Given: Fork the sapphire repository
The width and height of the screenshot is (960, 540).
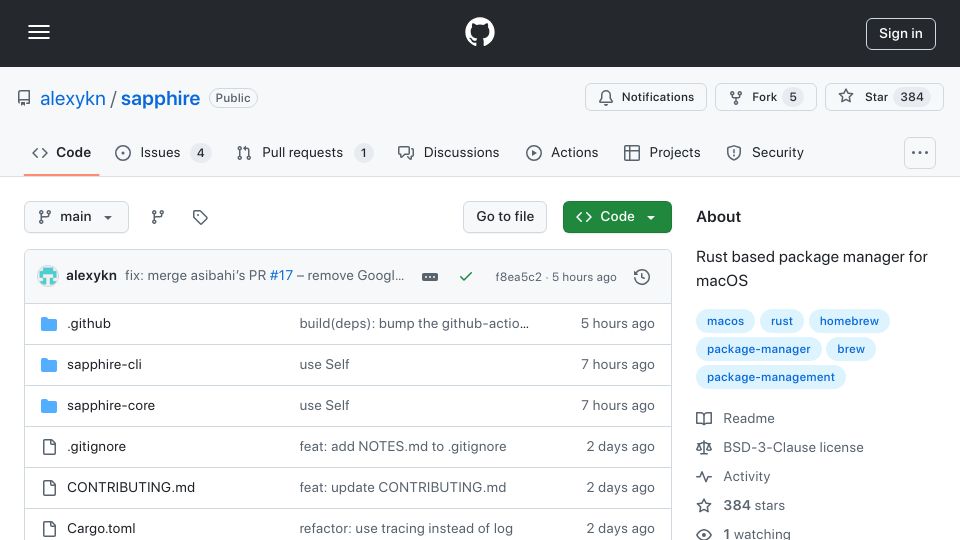Looking at the screenshot, I should [x=766, y=97].
